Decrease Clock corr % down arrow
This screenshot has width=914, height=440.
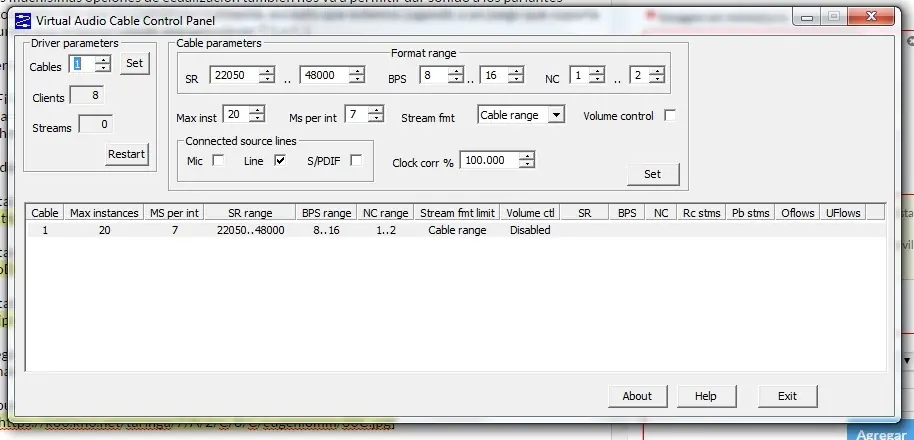pos(527,164)
